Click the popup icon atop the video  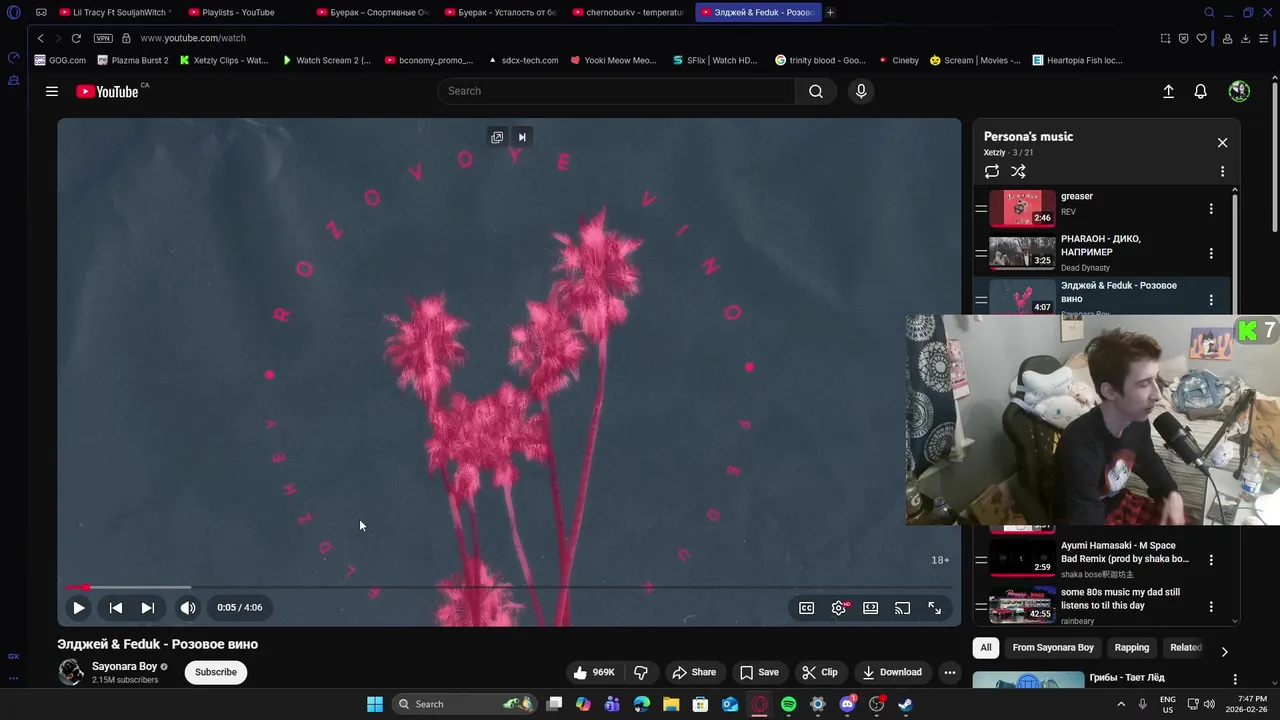click(497, 137)
